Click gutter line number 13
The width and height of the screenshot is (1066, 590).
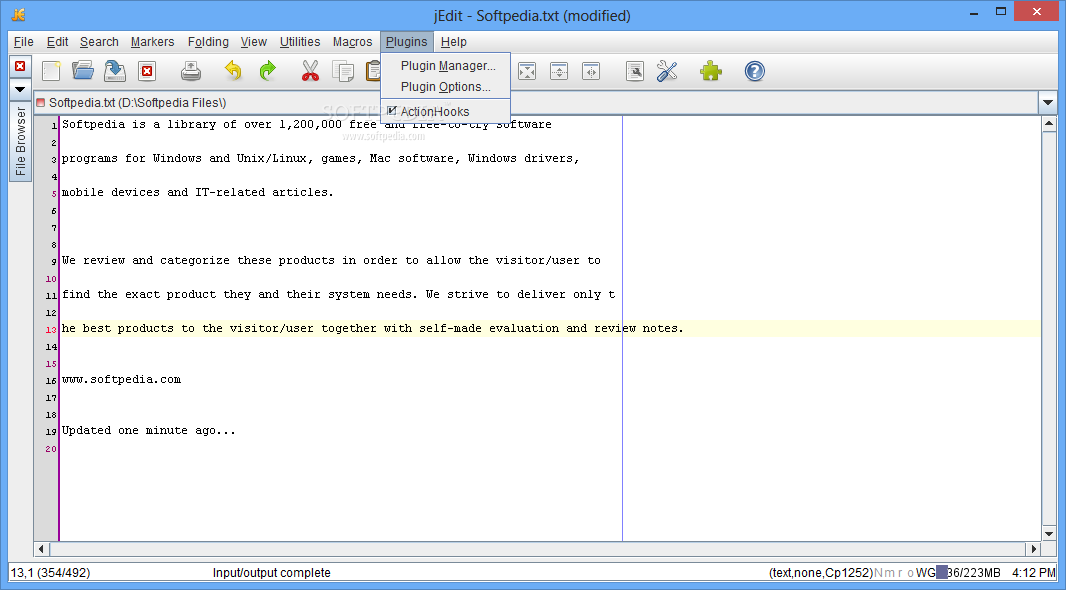click(x=50, y=330)
